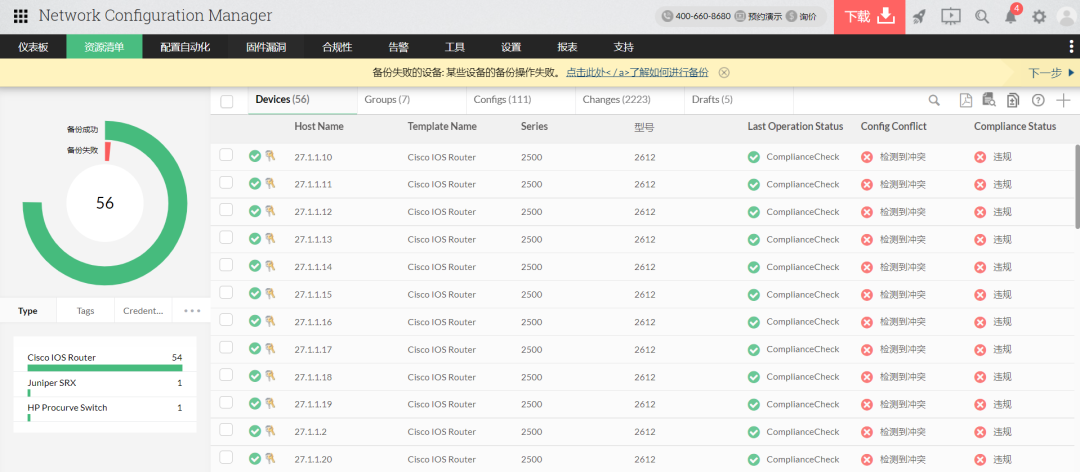This screenshot has height=472, width=1080.
Task: Open the vertical dots menu on navigation bar
Action: pos(1071,47)
